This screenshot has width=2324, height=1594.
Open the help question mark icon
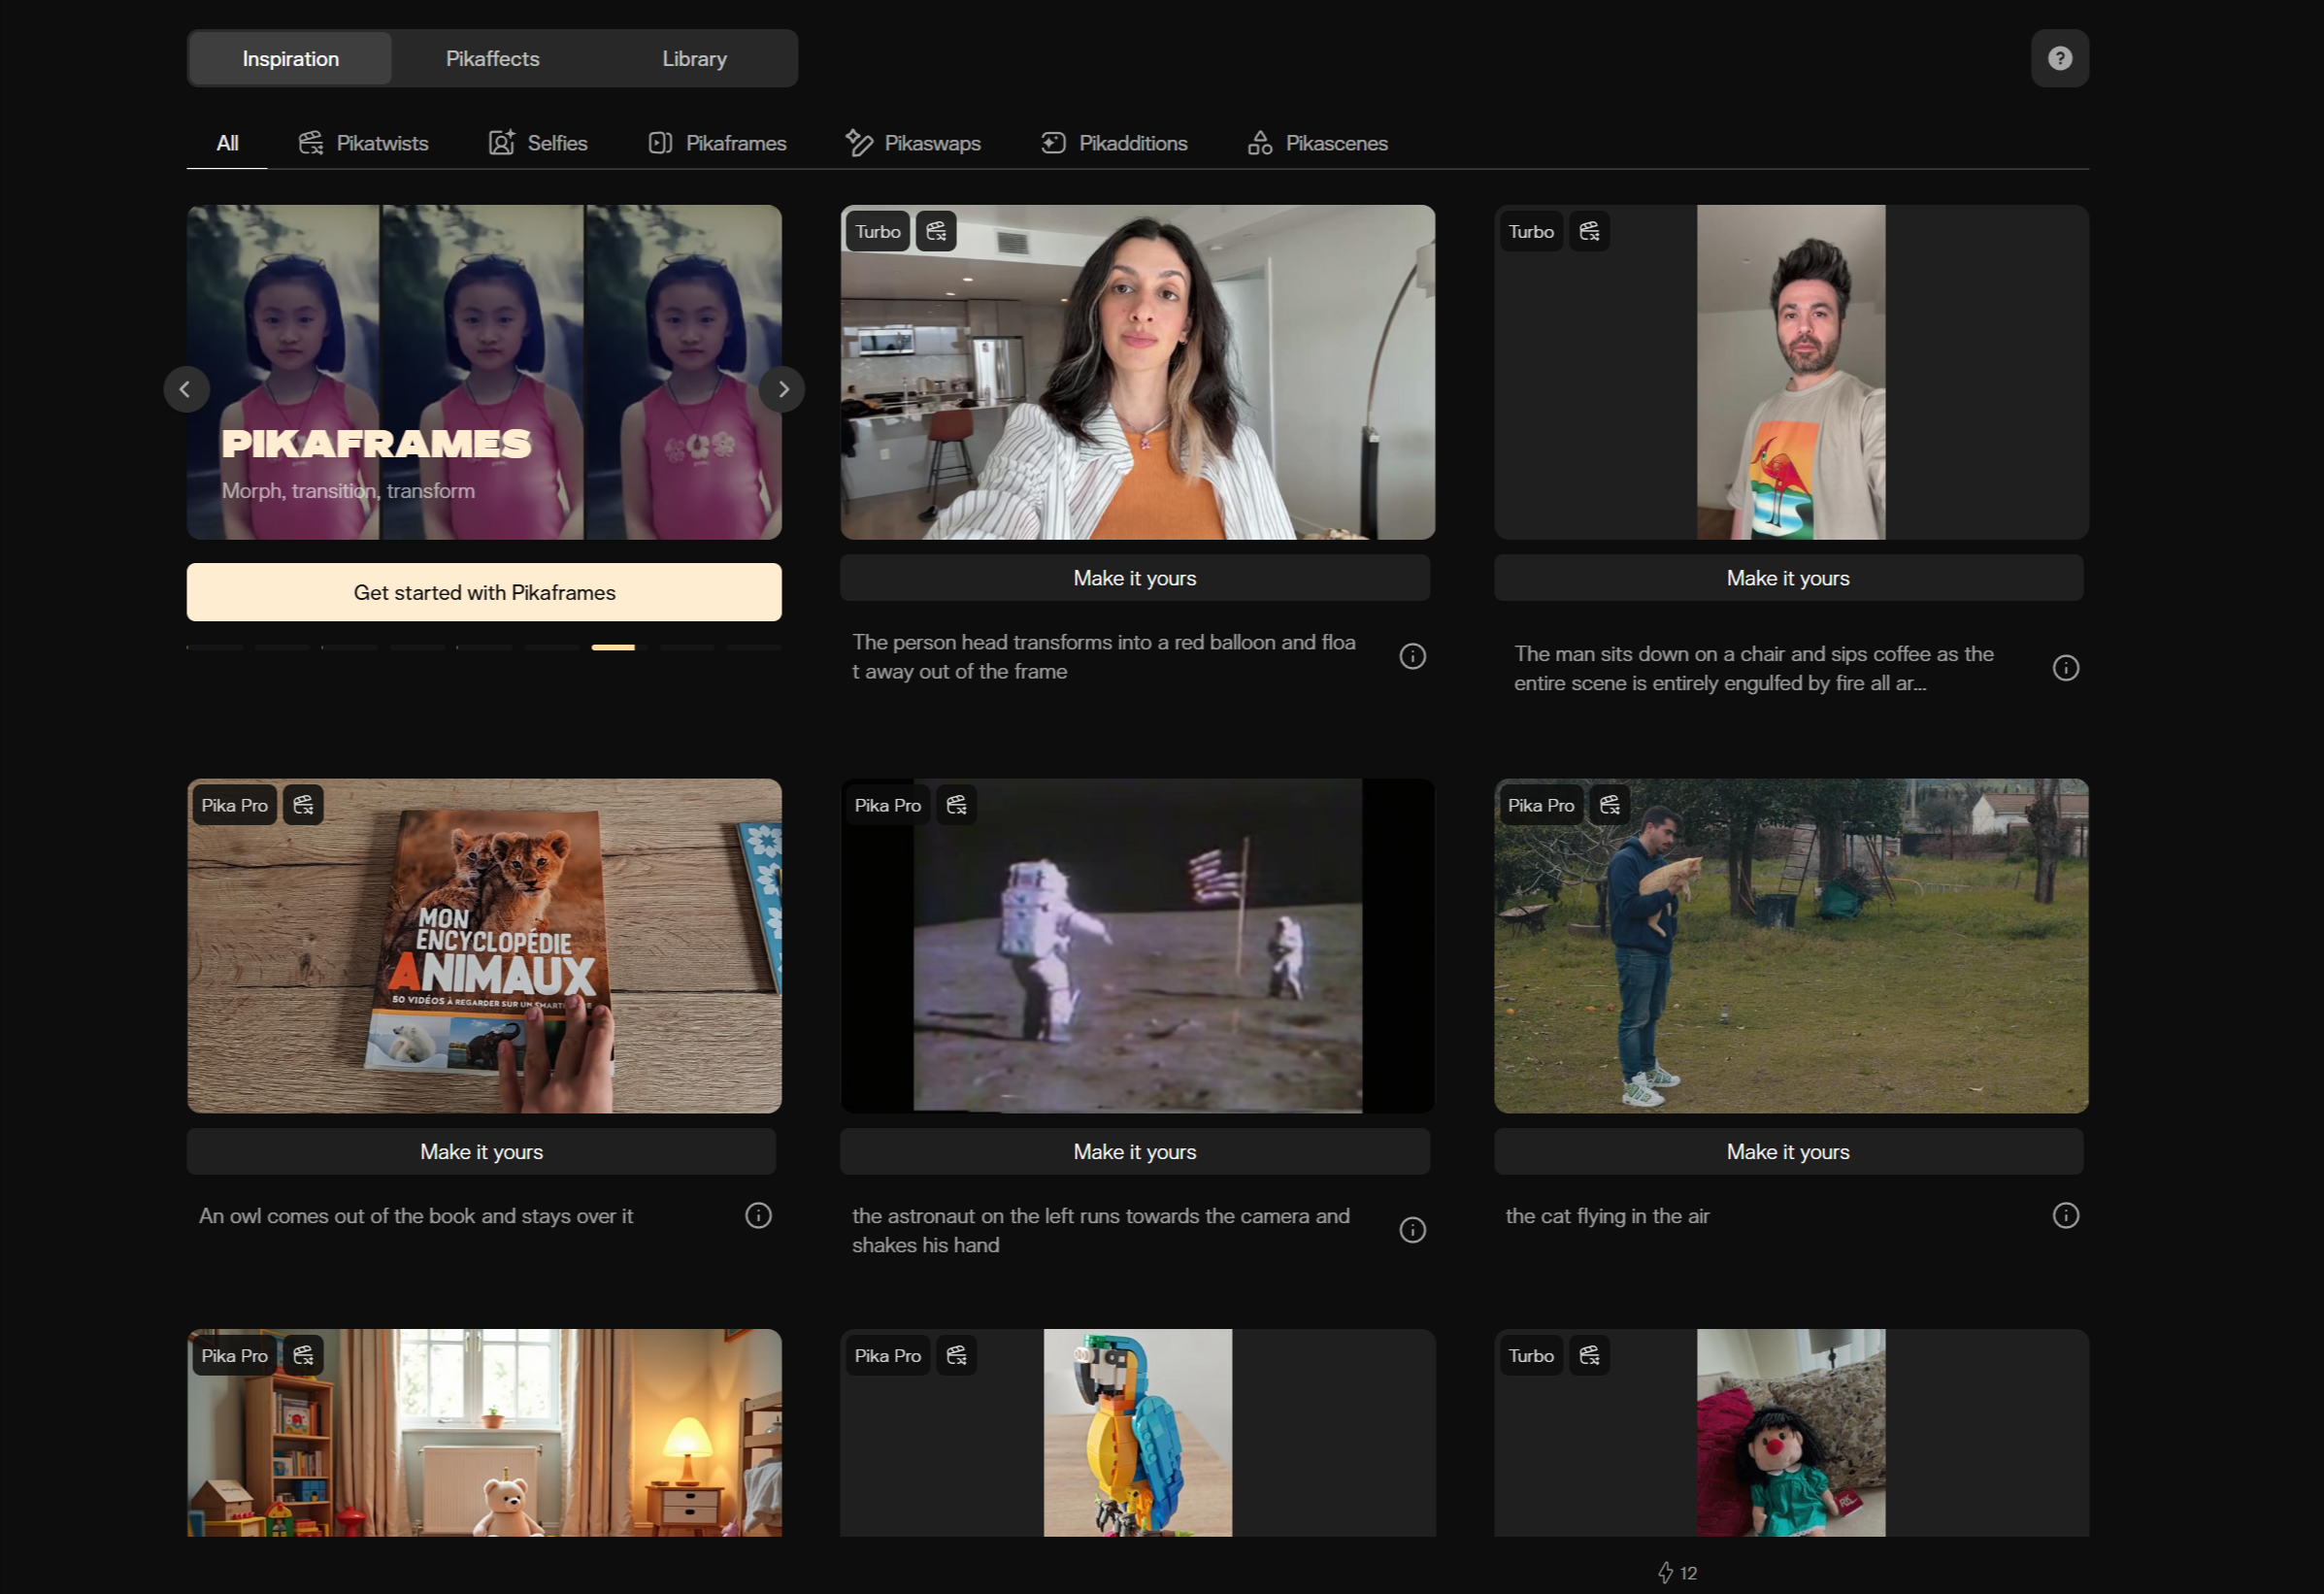pyautogui.click(x=2059, y=58)
